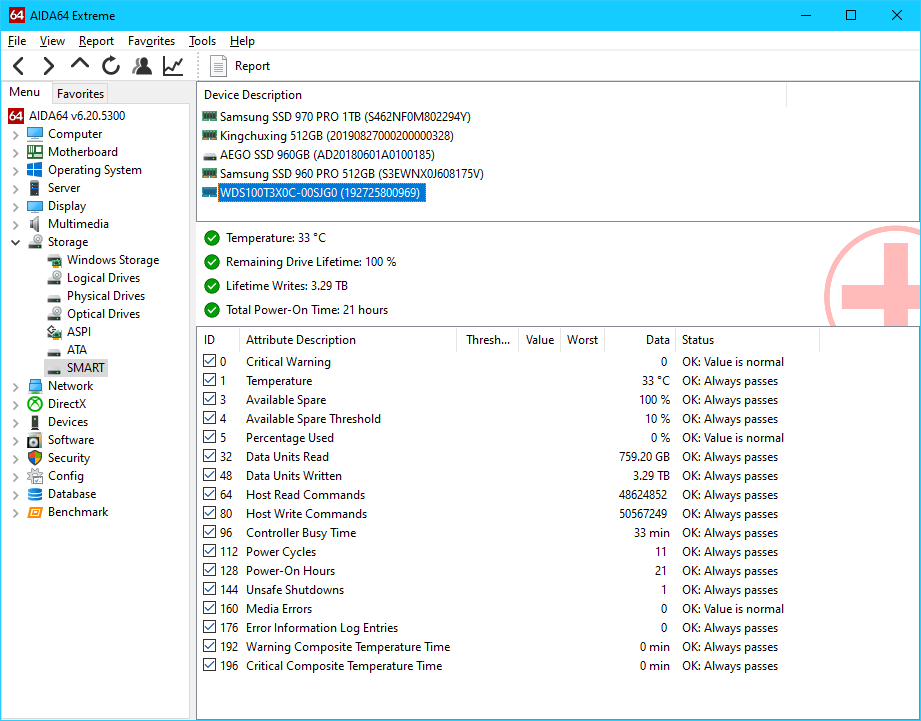Select Windows Storage tree item

click(113, 260)
